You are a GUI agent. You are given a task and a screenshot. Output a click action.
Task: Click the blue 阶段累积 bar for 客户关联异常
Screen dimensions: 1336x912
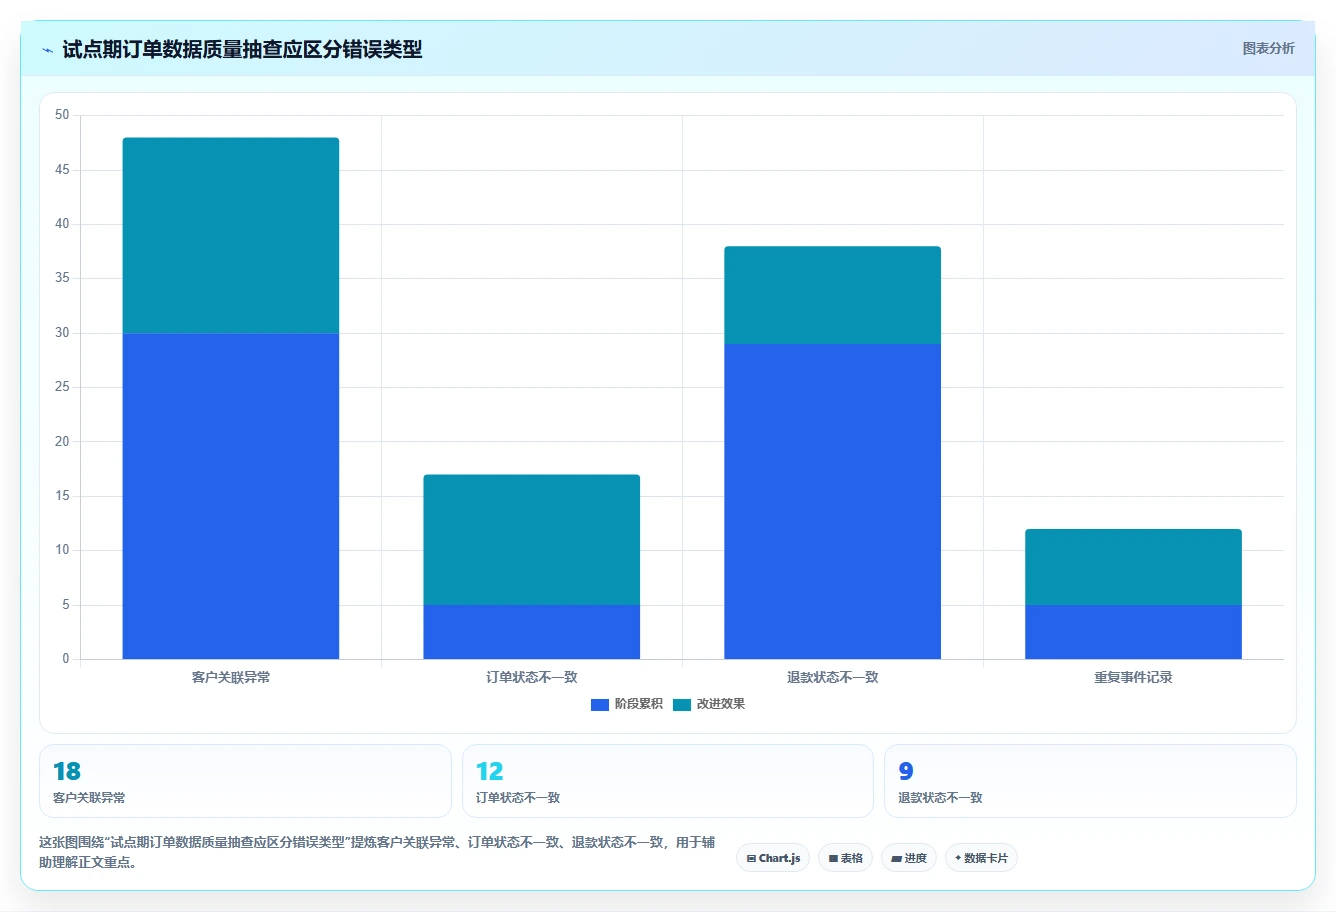pos(231,496)
